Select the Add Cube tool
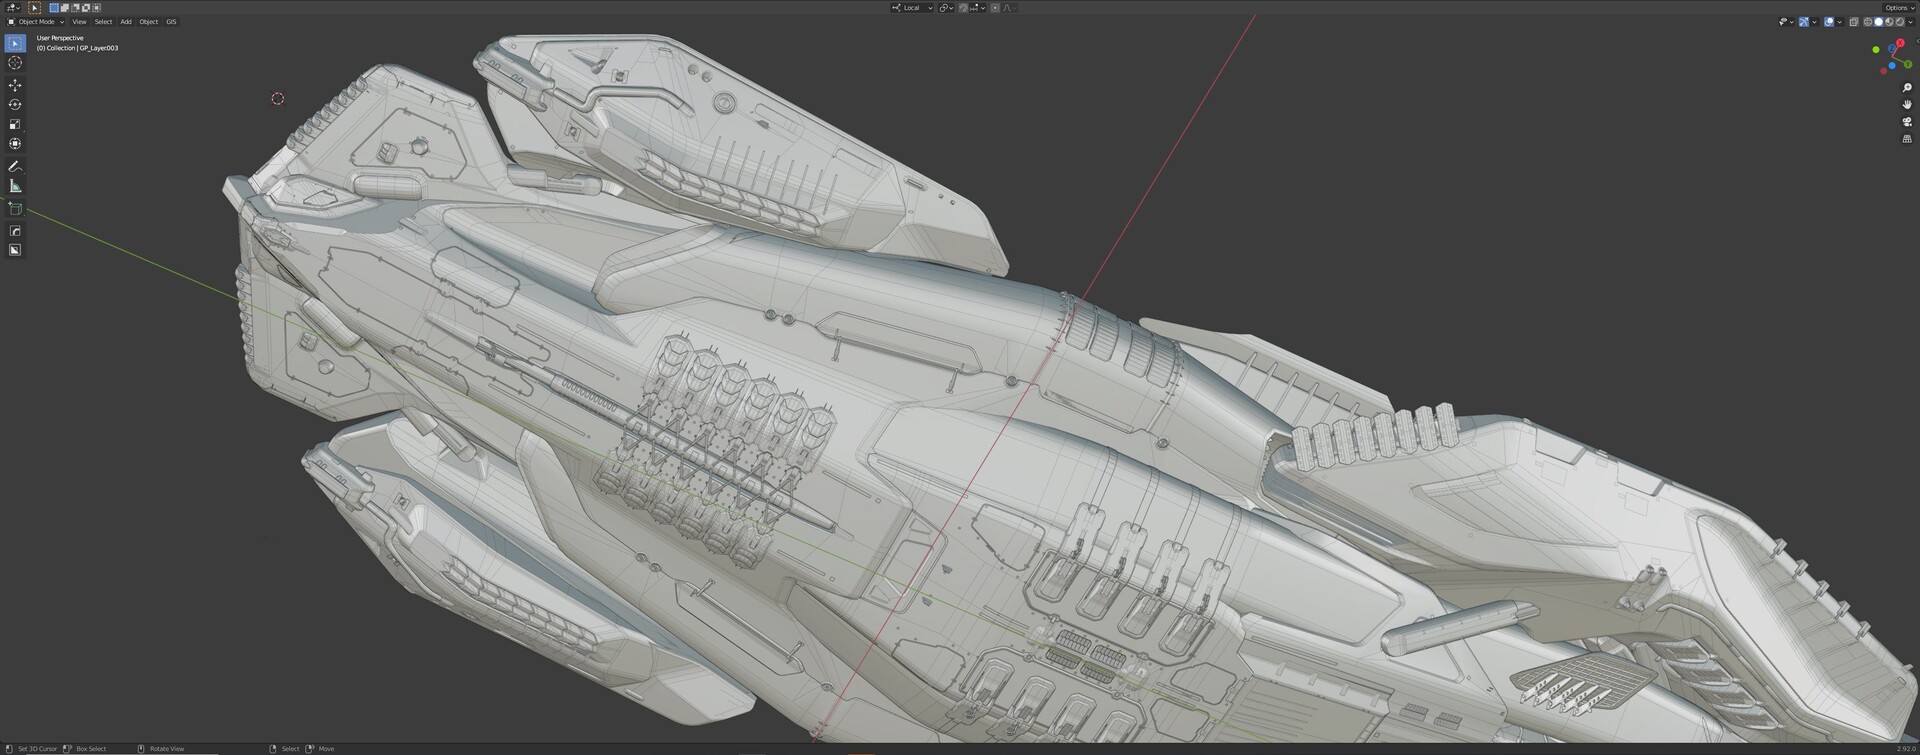The image size is (1920, 755). point(15,209)
